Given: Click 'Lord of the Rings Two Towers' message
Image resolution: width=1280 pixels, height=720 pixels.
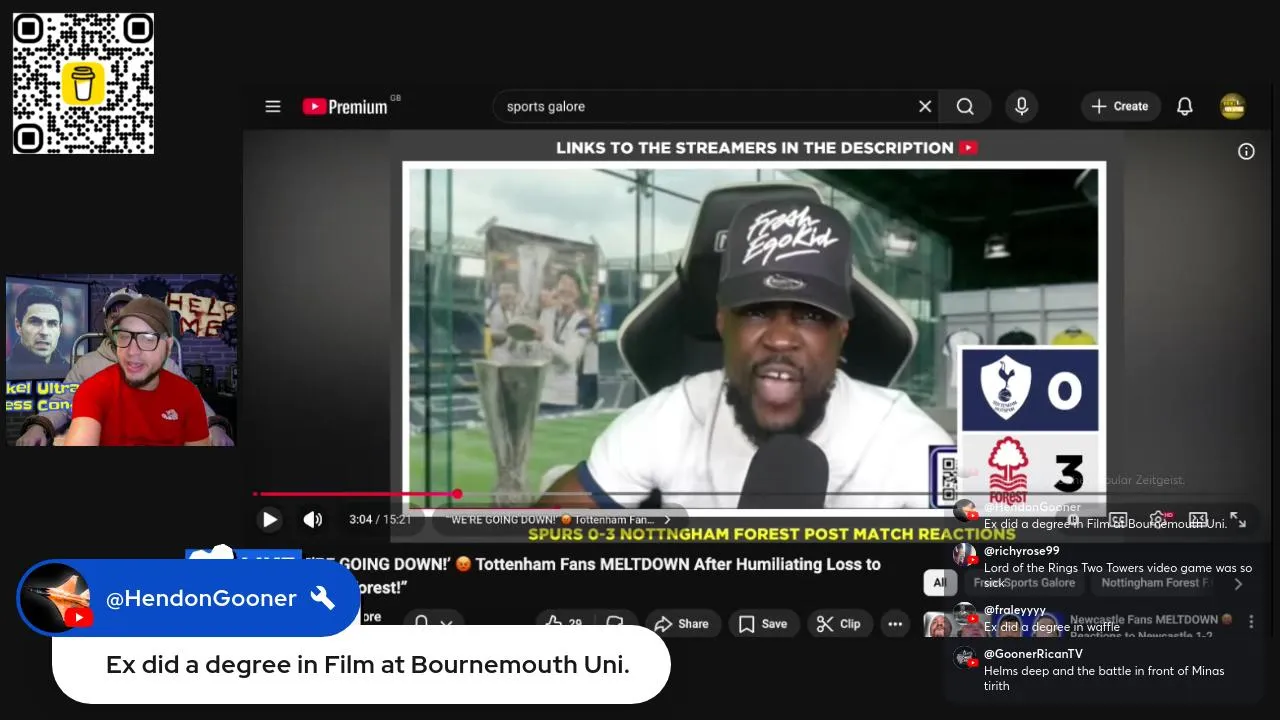Looking at the screenshot, I should pyautogui.click(x=1118, y=575).
